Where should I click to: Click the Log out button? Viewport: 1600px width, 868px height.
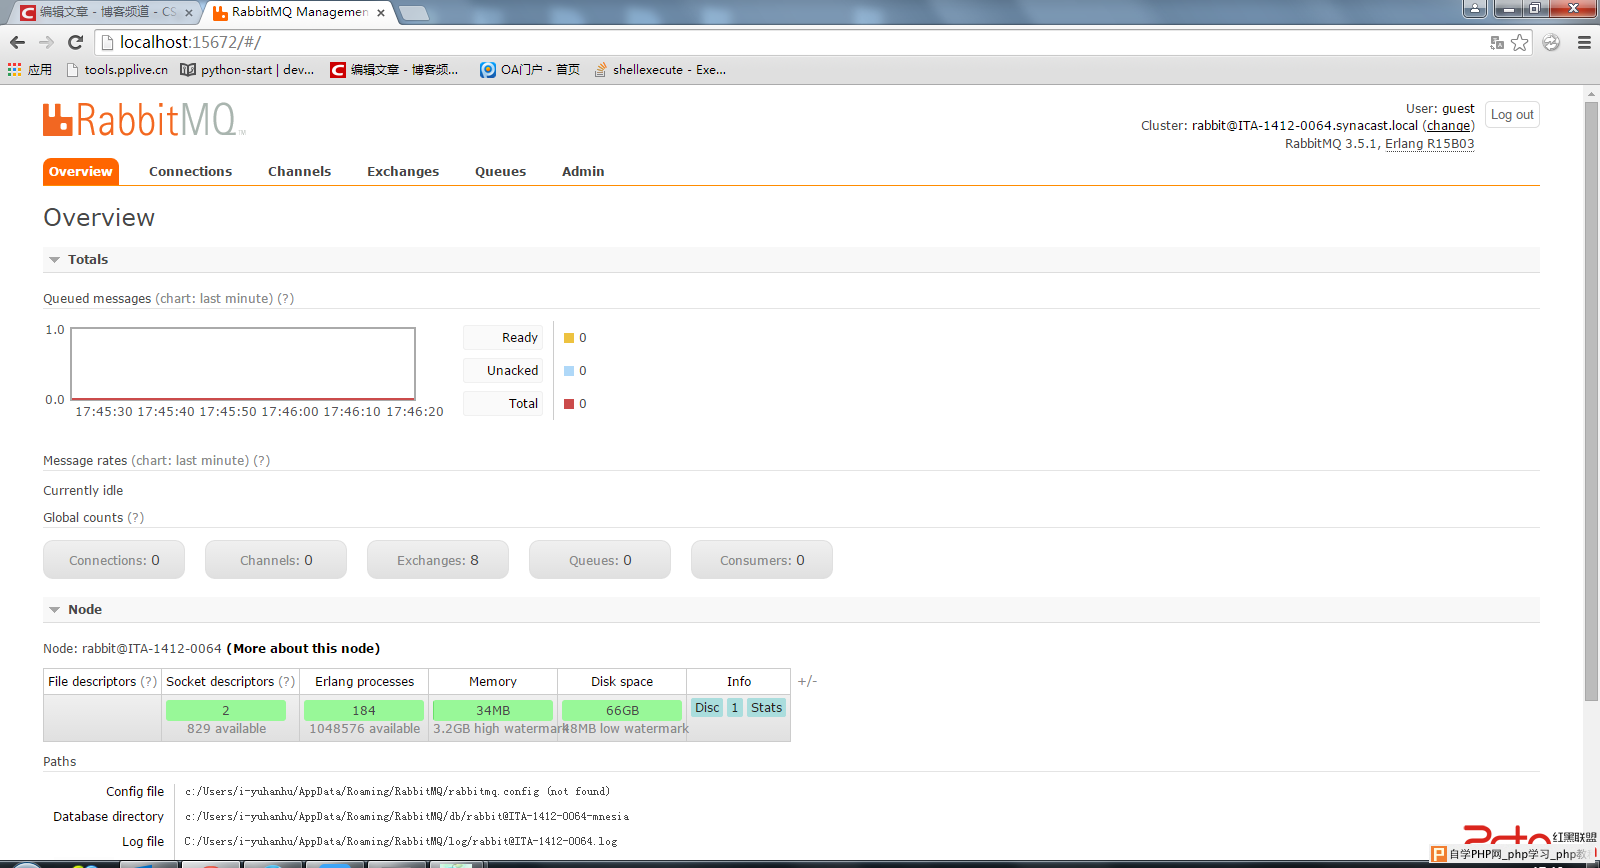pyautogui.click(x=1512, y=114)
